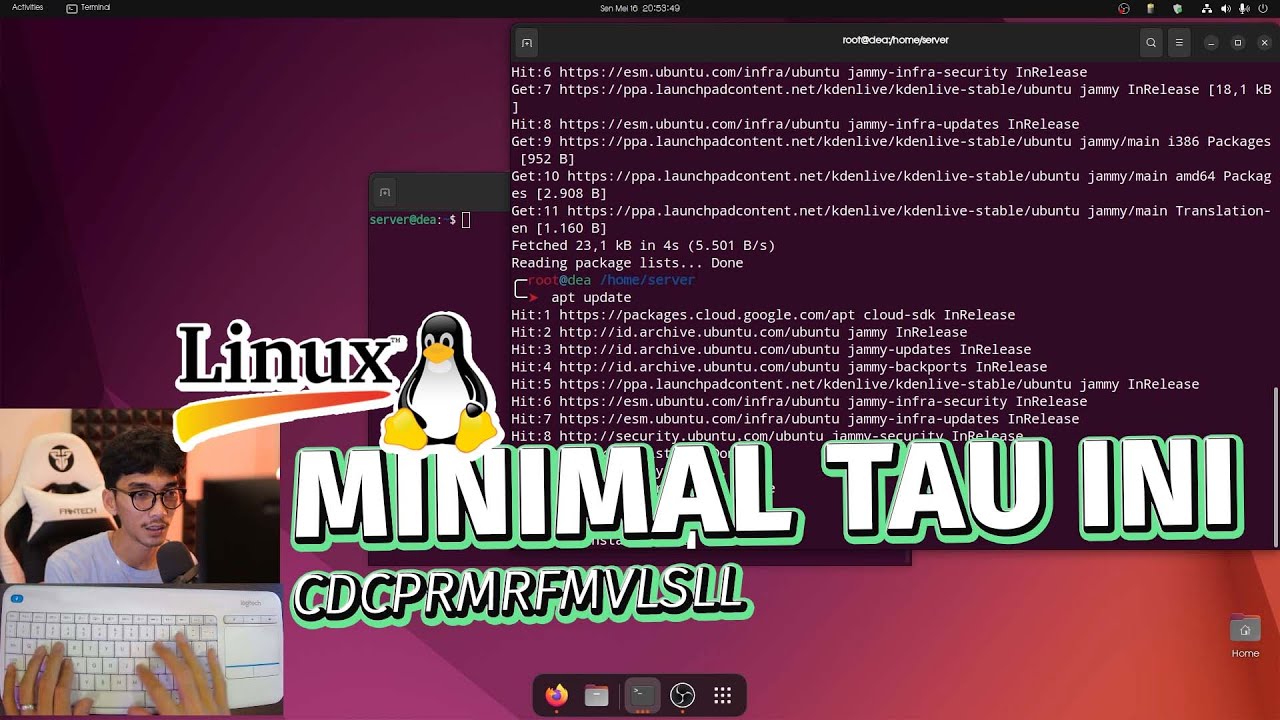The image size is (1280, 720).
Task: Click the green shield tray icon
Action: tap(1177, 8)
